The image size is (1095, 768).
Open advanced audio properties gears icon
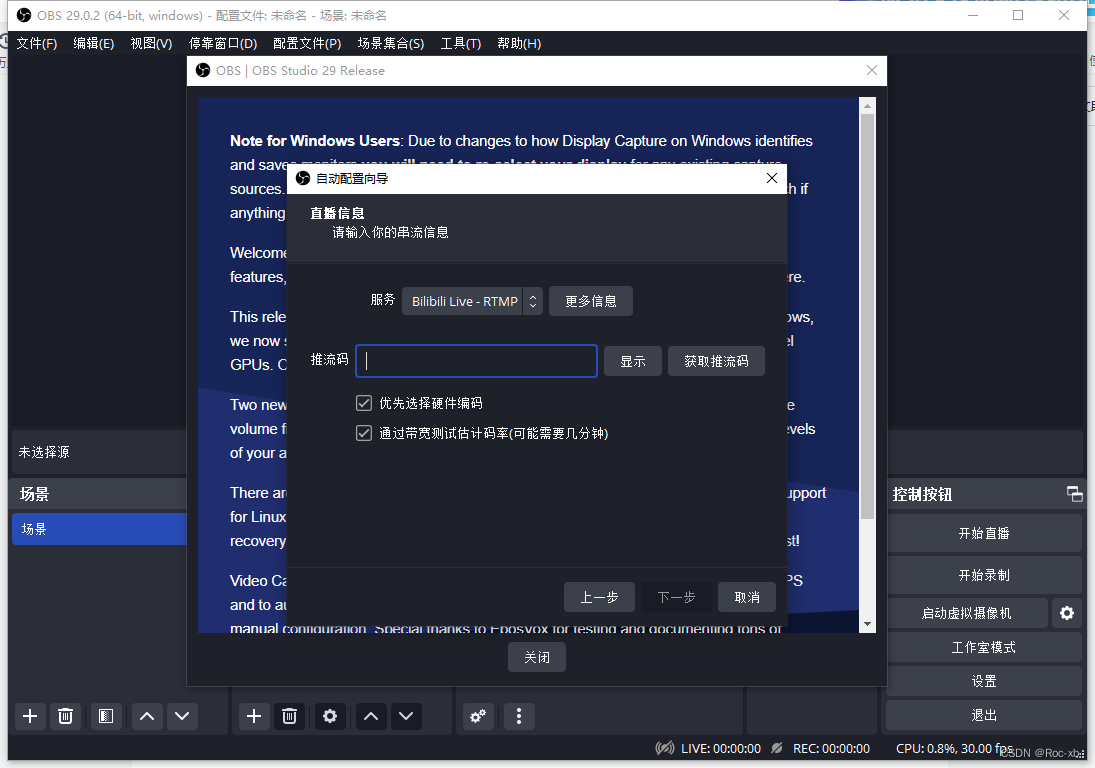click(x=478, y=716)
